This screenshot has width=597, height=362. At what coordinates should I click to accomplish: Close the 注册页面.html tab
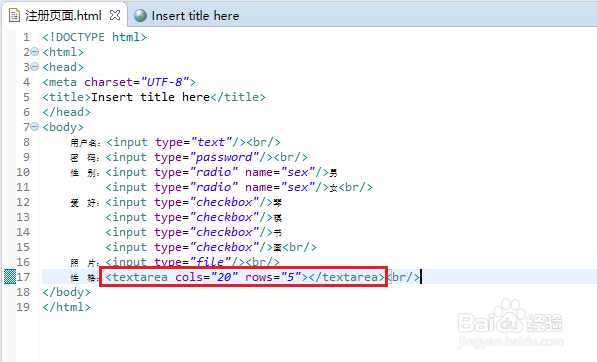pos(115,15)
